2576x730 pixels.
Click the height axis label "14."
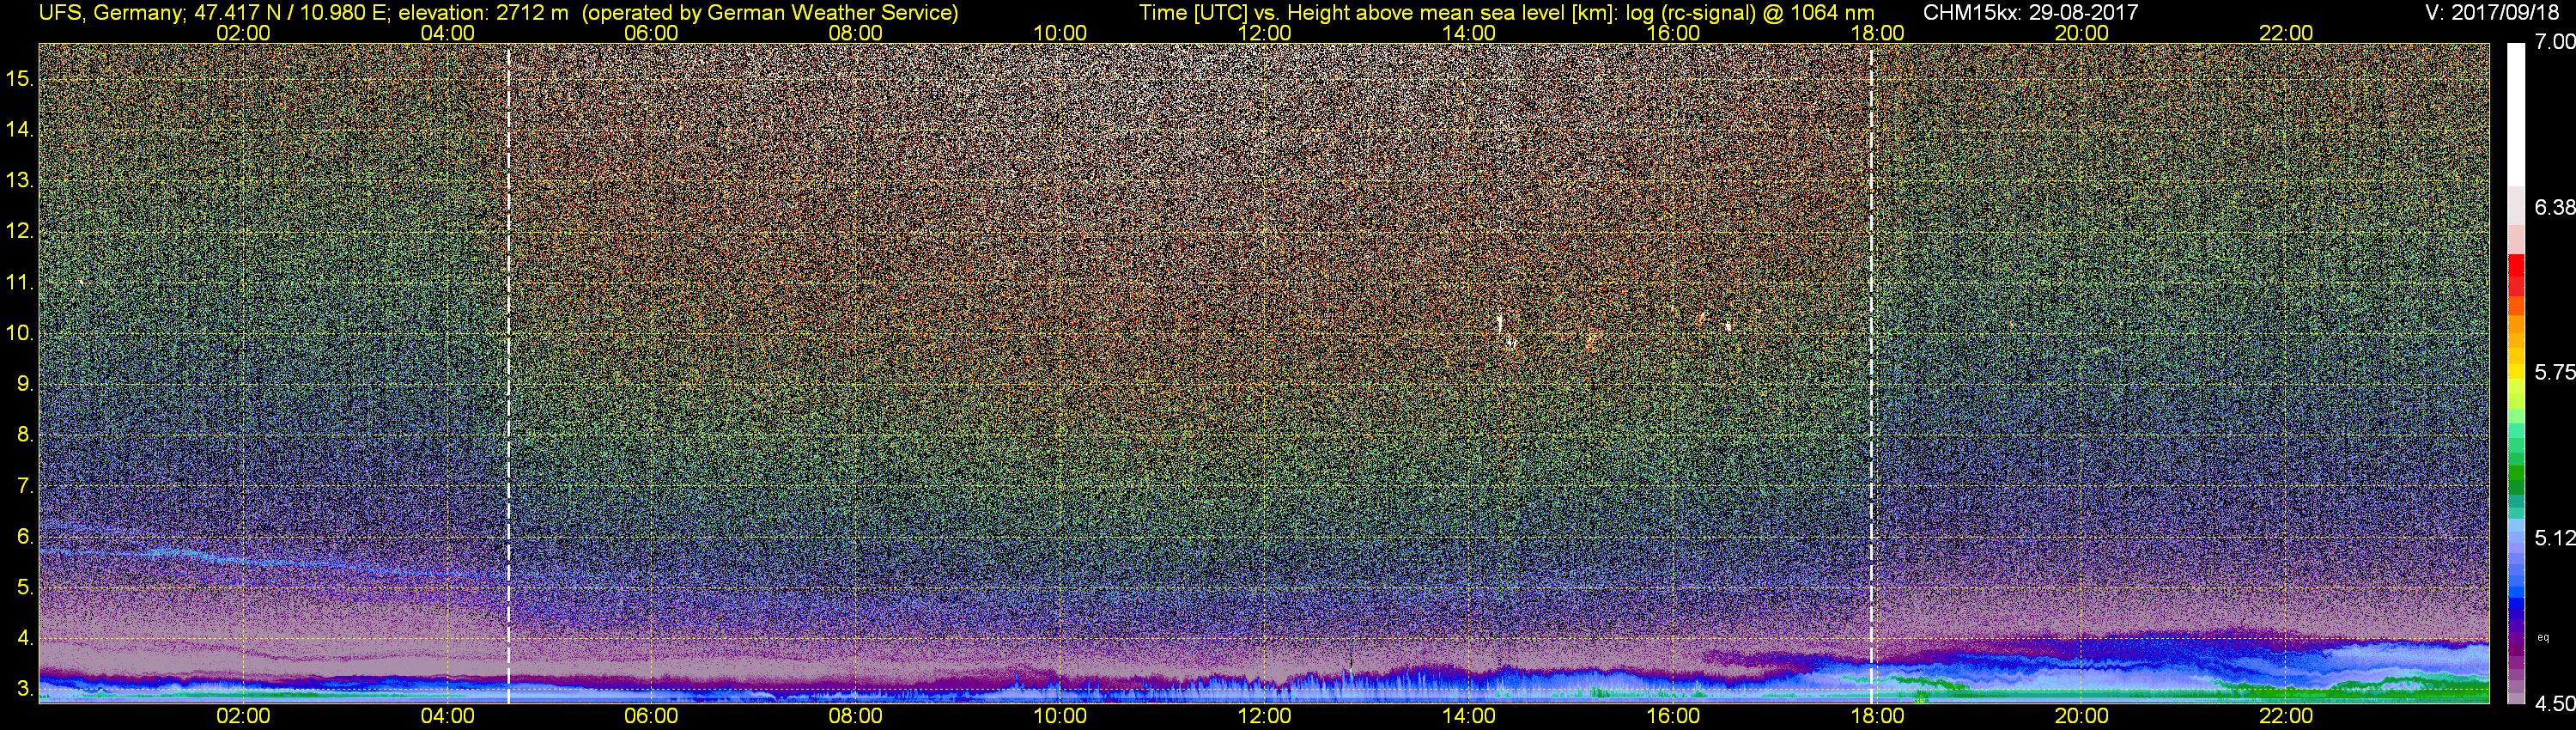(21, 129)
